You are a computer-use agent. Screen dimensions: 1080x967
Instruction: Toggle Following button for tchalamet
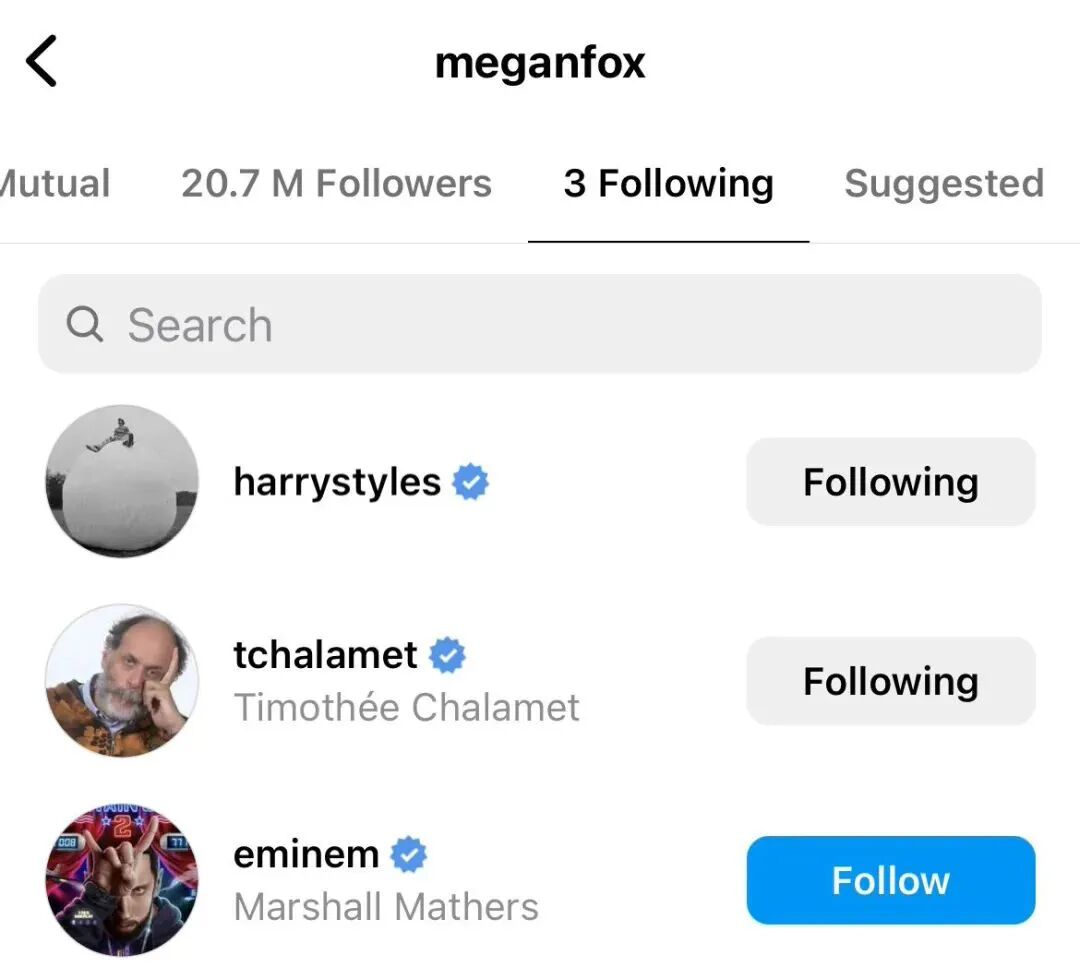click(890, 681)
